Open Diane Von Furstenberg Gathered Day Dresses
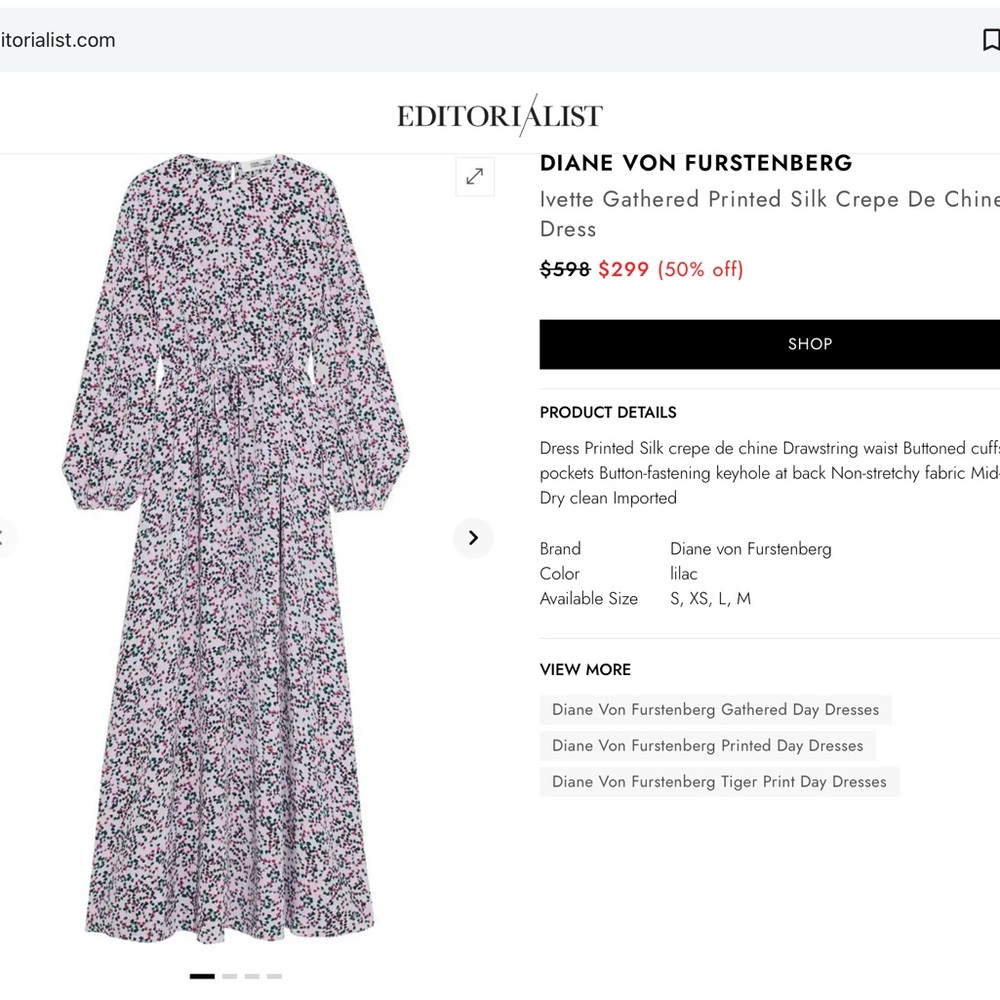 tap(715, 709)
